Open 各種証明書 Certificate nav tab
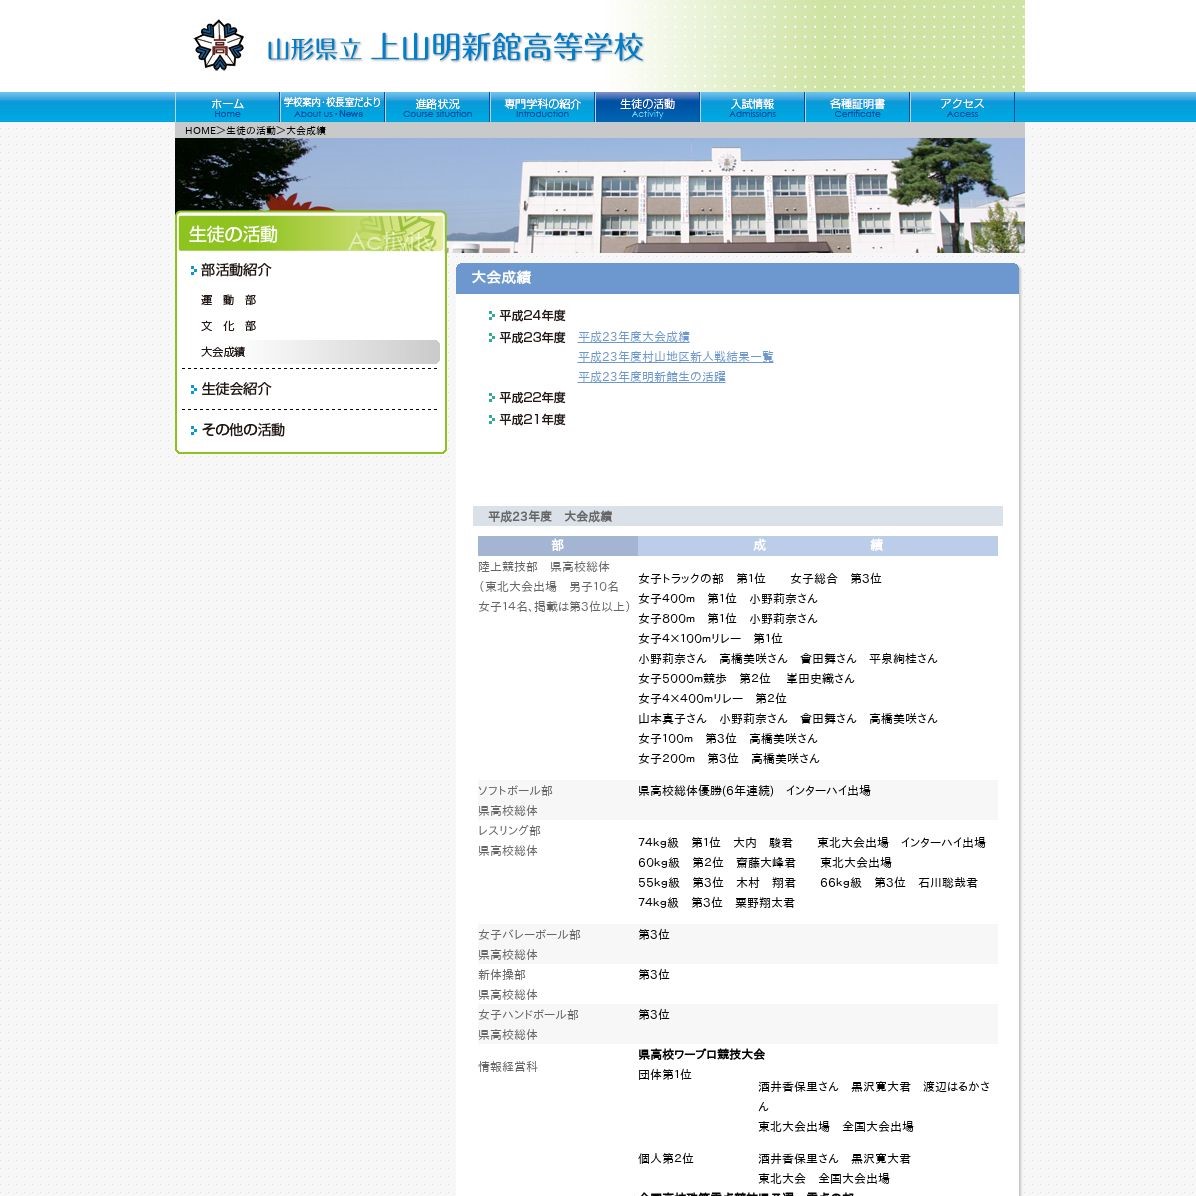The height and width of the screenshot is (1196, 1196). 857,108
